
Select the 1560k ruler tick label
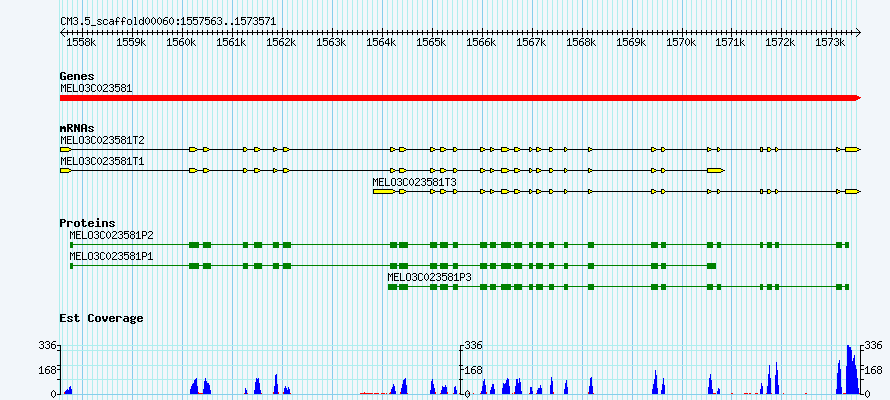[182, 43]
